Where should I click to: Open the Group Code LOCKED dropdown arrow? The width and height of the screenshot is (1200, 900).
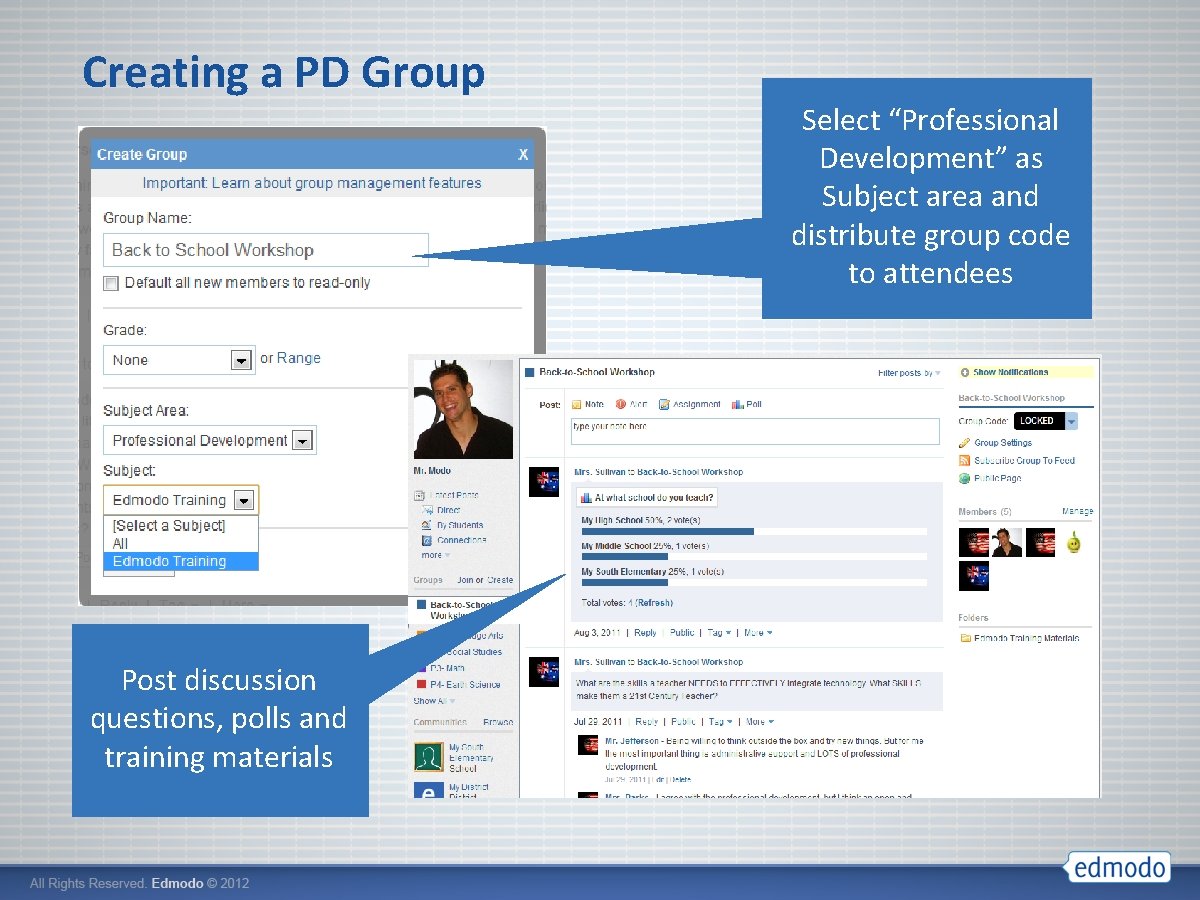(x=1071, y=421)
